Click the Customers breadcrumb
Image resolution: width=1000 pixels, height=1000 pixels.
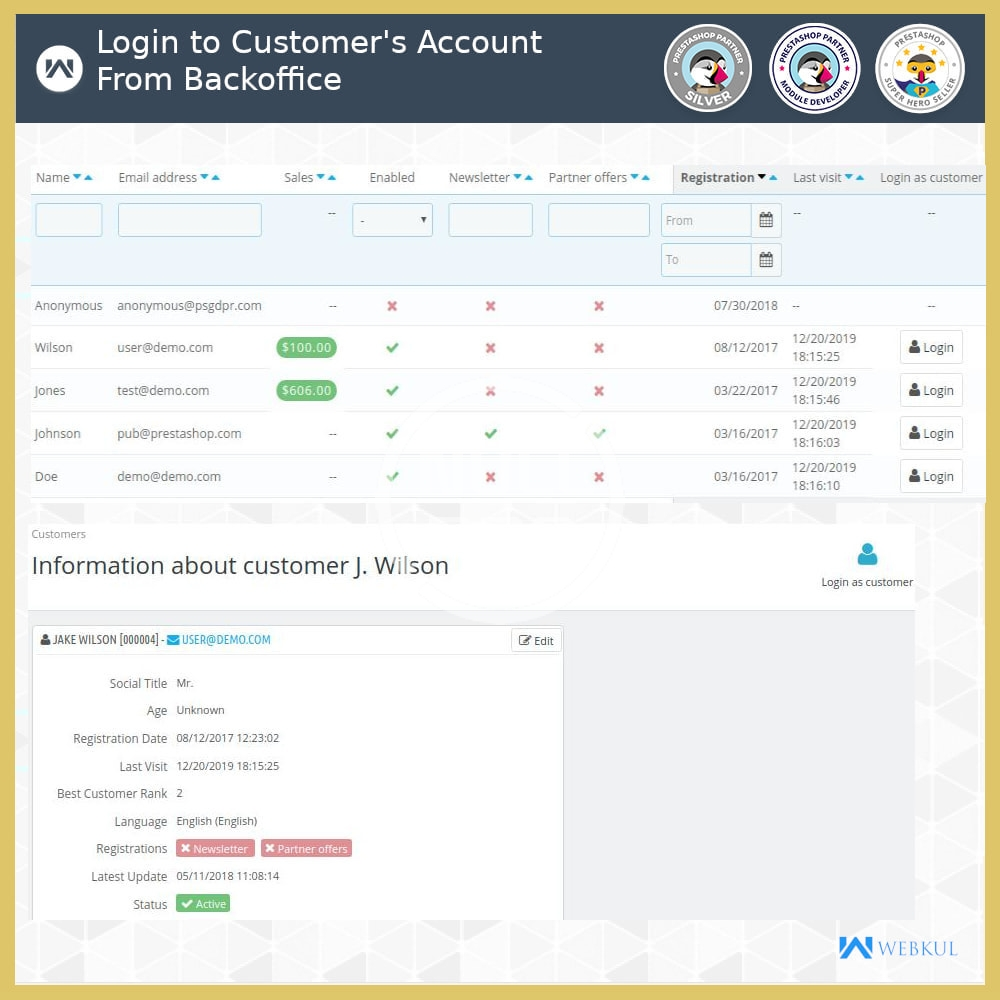(x=59, y=534)
